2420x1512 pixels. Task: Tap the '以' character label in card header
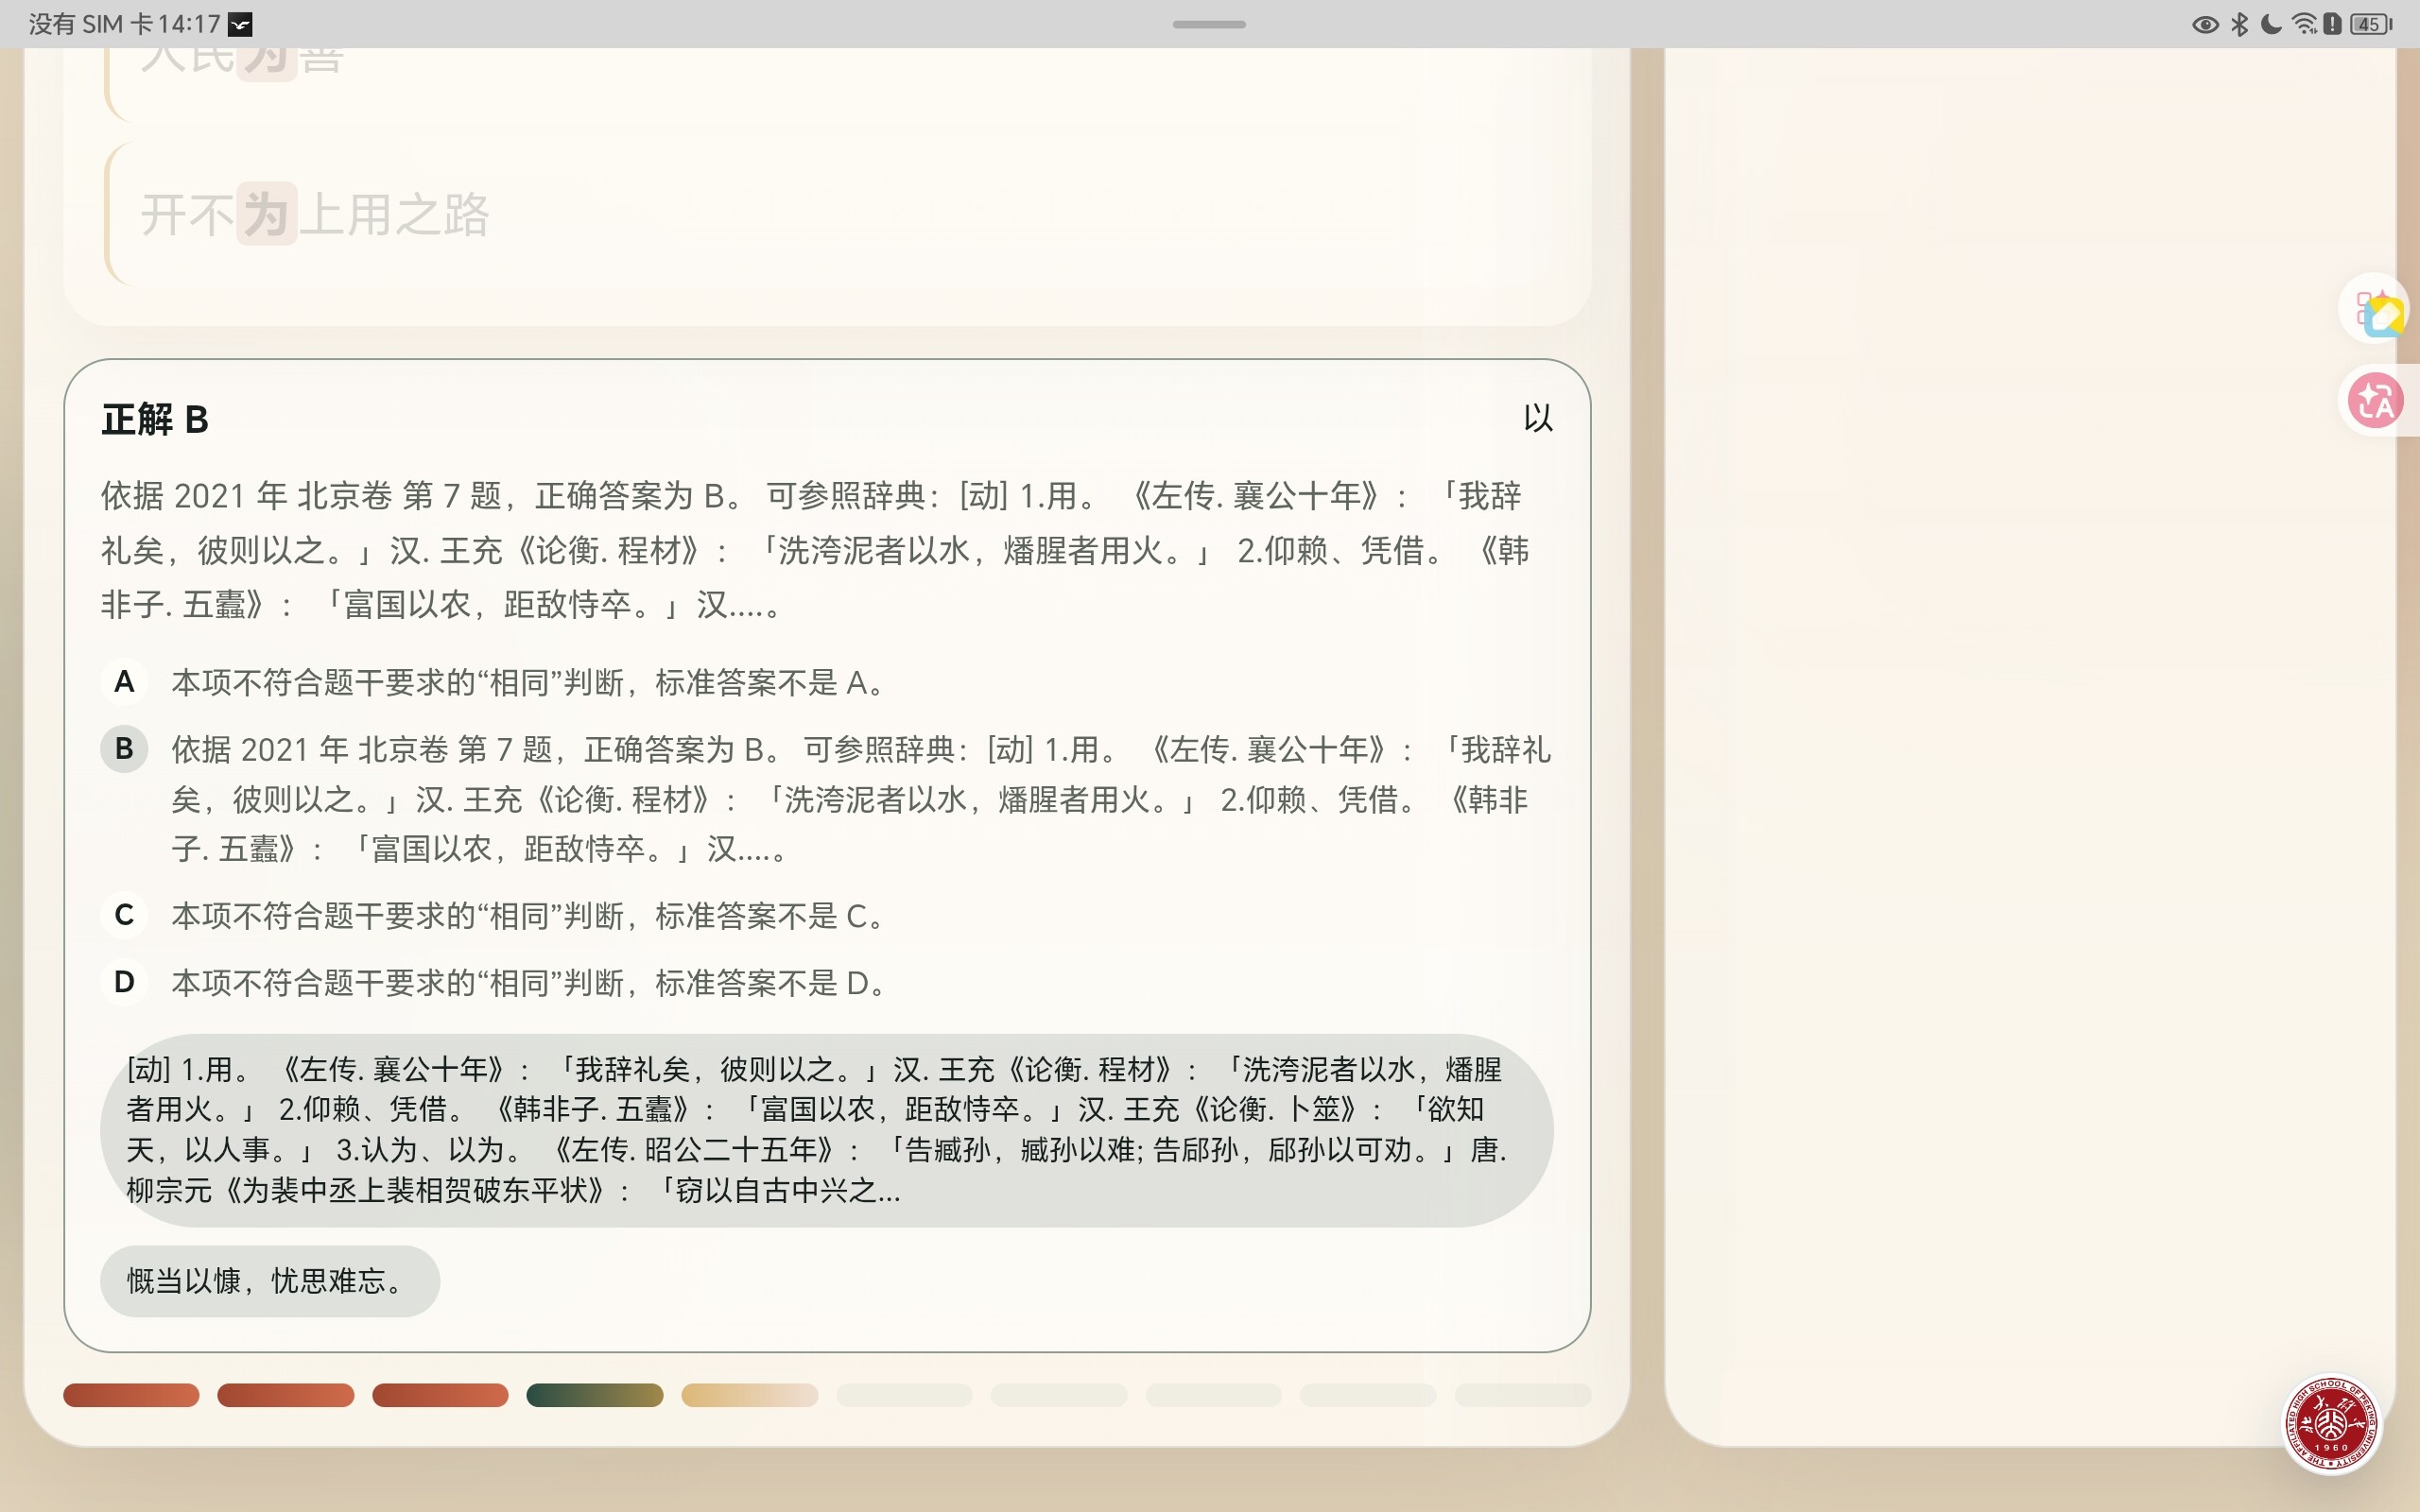point(1537,418)
